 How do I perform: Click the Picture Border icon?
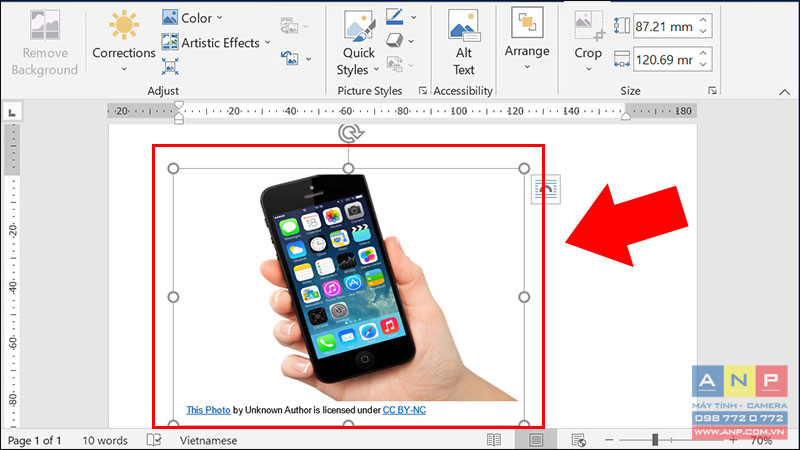click(394, 17)
